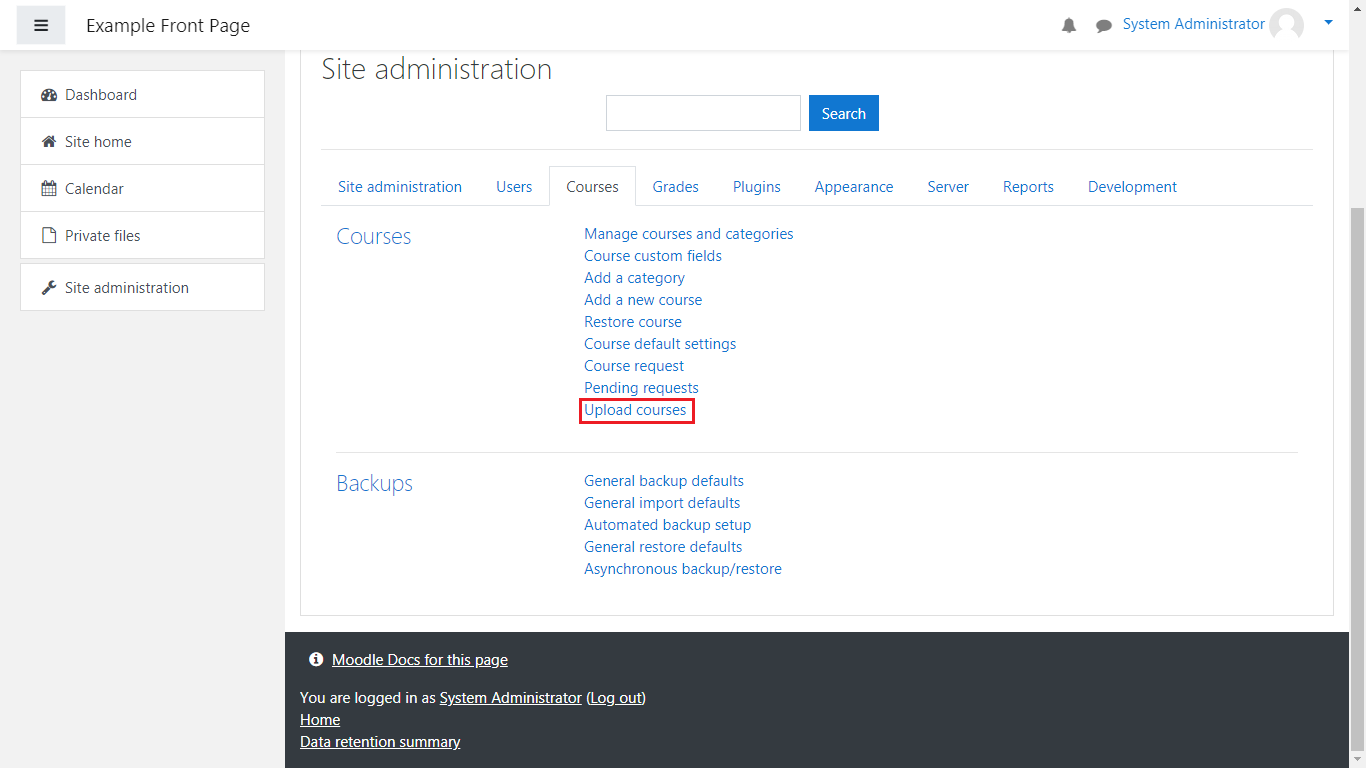Viewport: 1366px width, 768px height.
Task: Click the Private files document icon
Action: [x=49, y=236]
